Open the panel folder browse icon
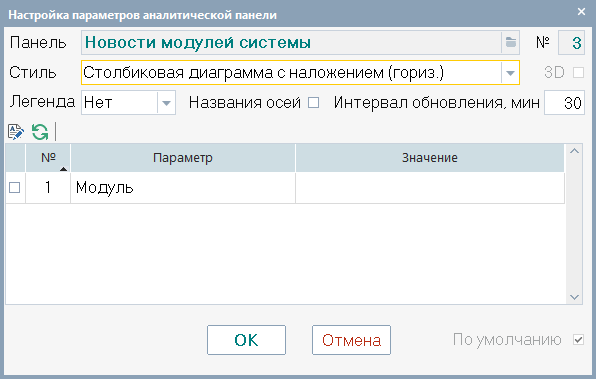The height and width of the screenshot is (379, 596). (510, 42)
